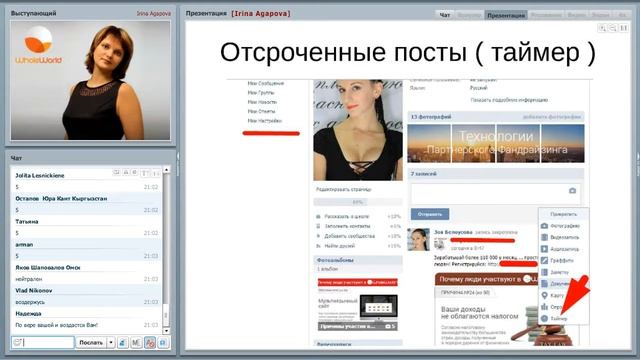The height and width of the screenshot is (360, 640).
Task: Click the Мои Группы link in slide sidebar
Action: (x=261, y=93)
